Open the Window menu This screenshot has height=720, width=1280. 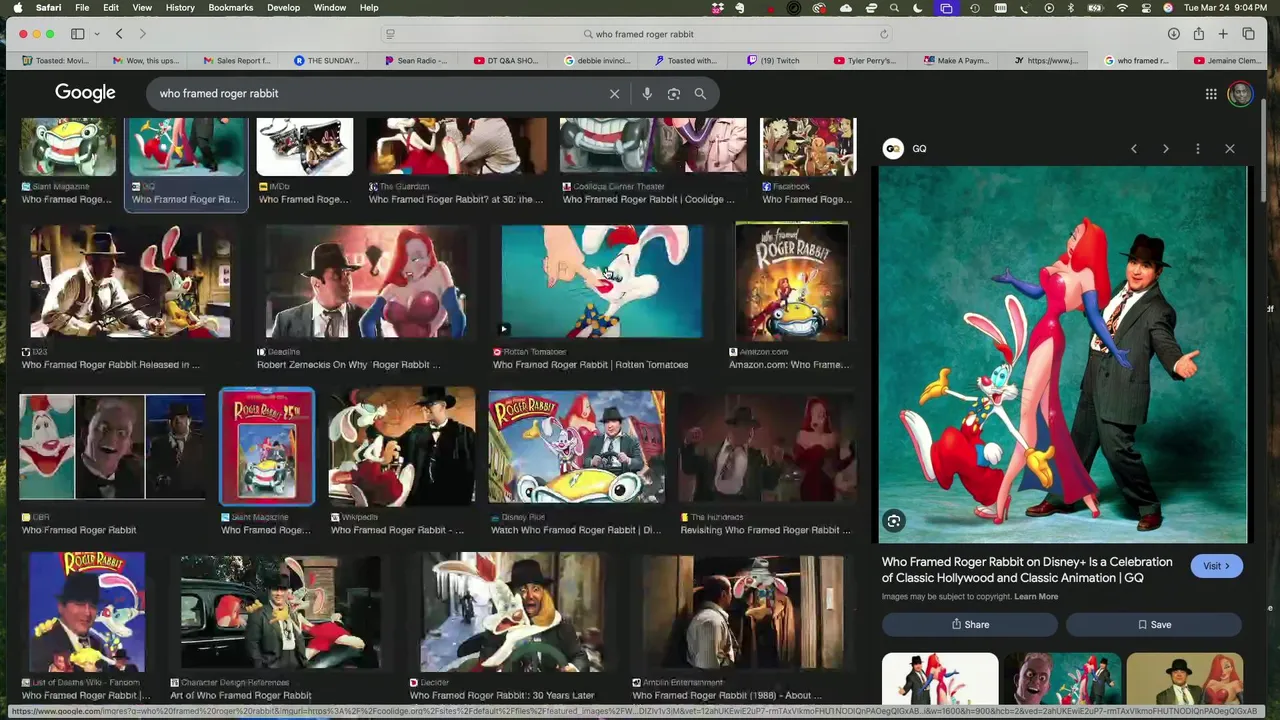(330, 8)
